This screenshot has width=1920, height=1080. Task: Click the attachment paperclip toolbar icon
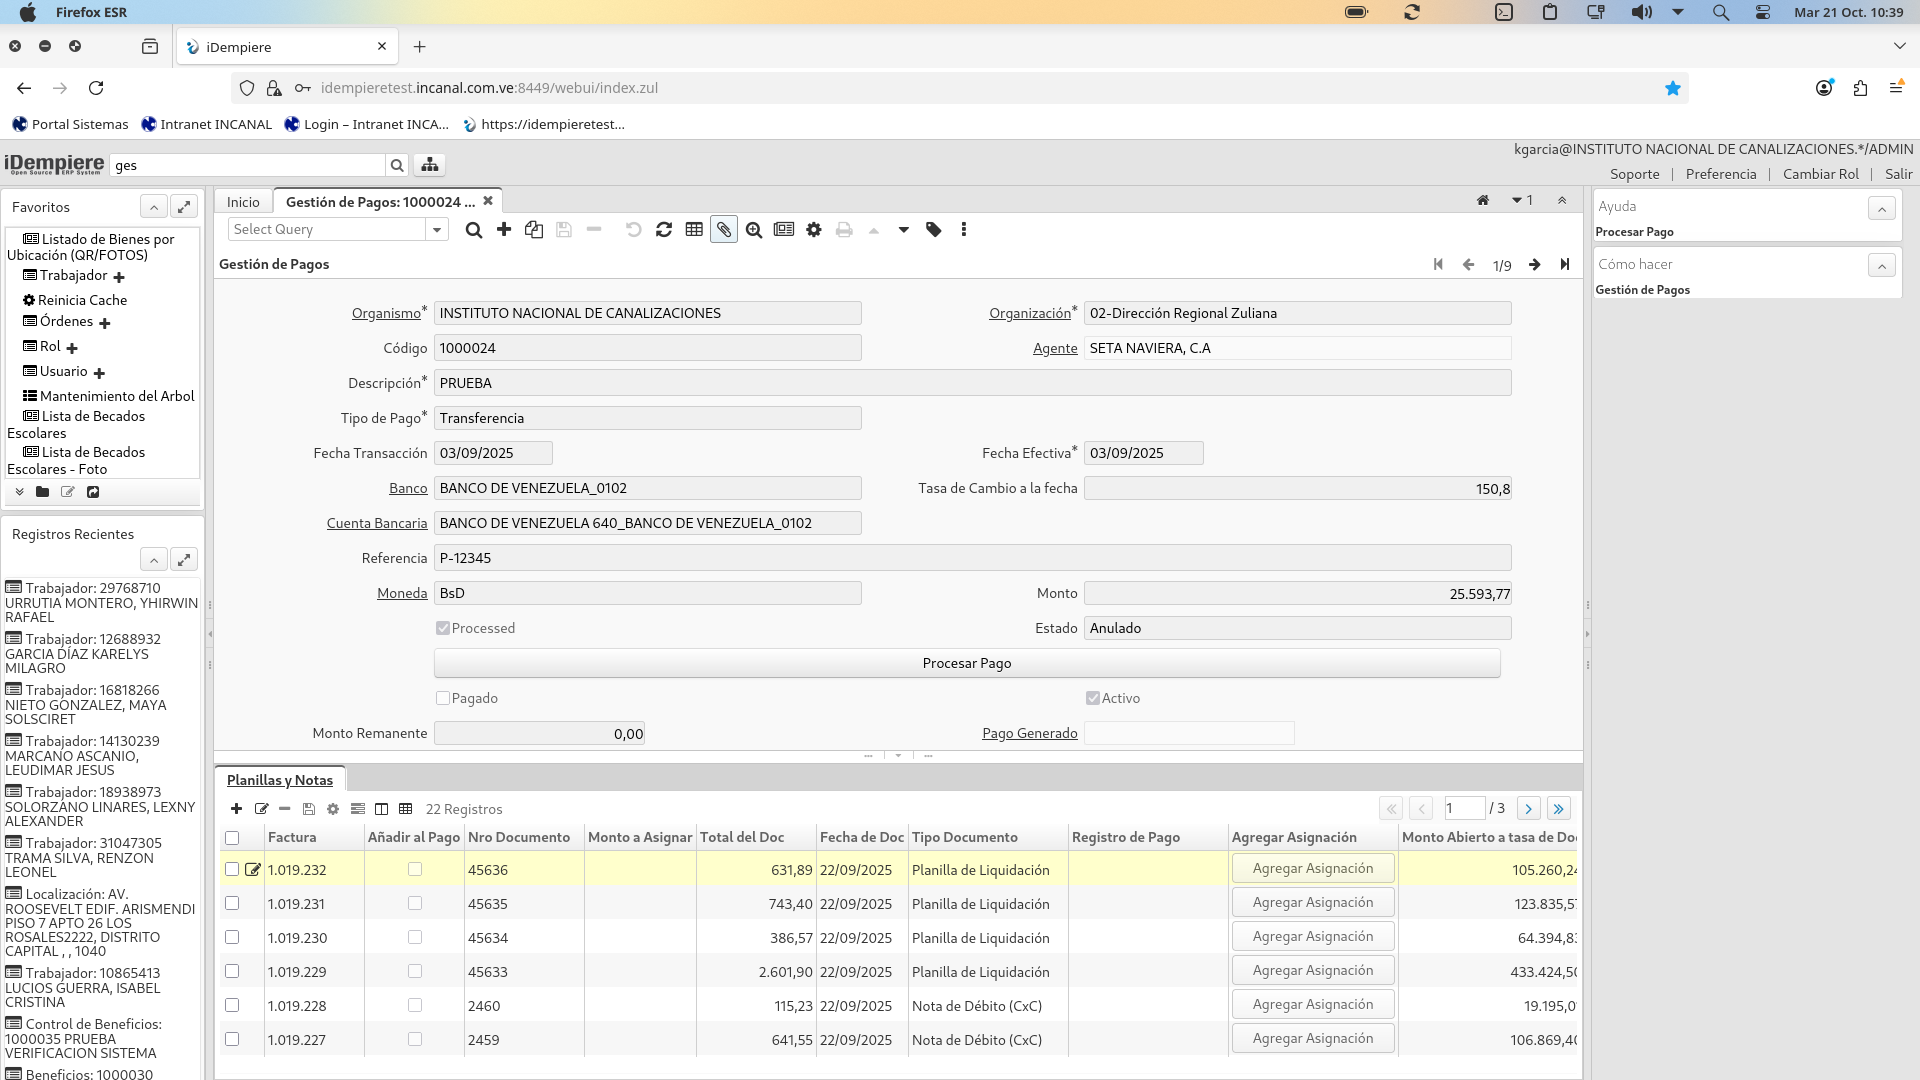[x=723, y=230]
